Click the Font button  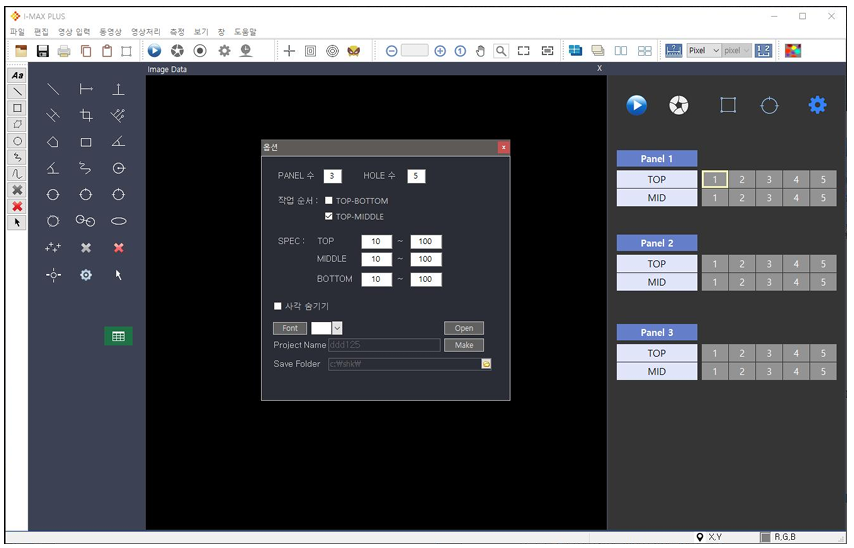290,328
